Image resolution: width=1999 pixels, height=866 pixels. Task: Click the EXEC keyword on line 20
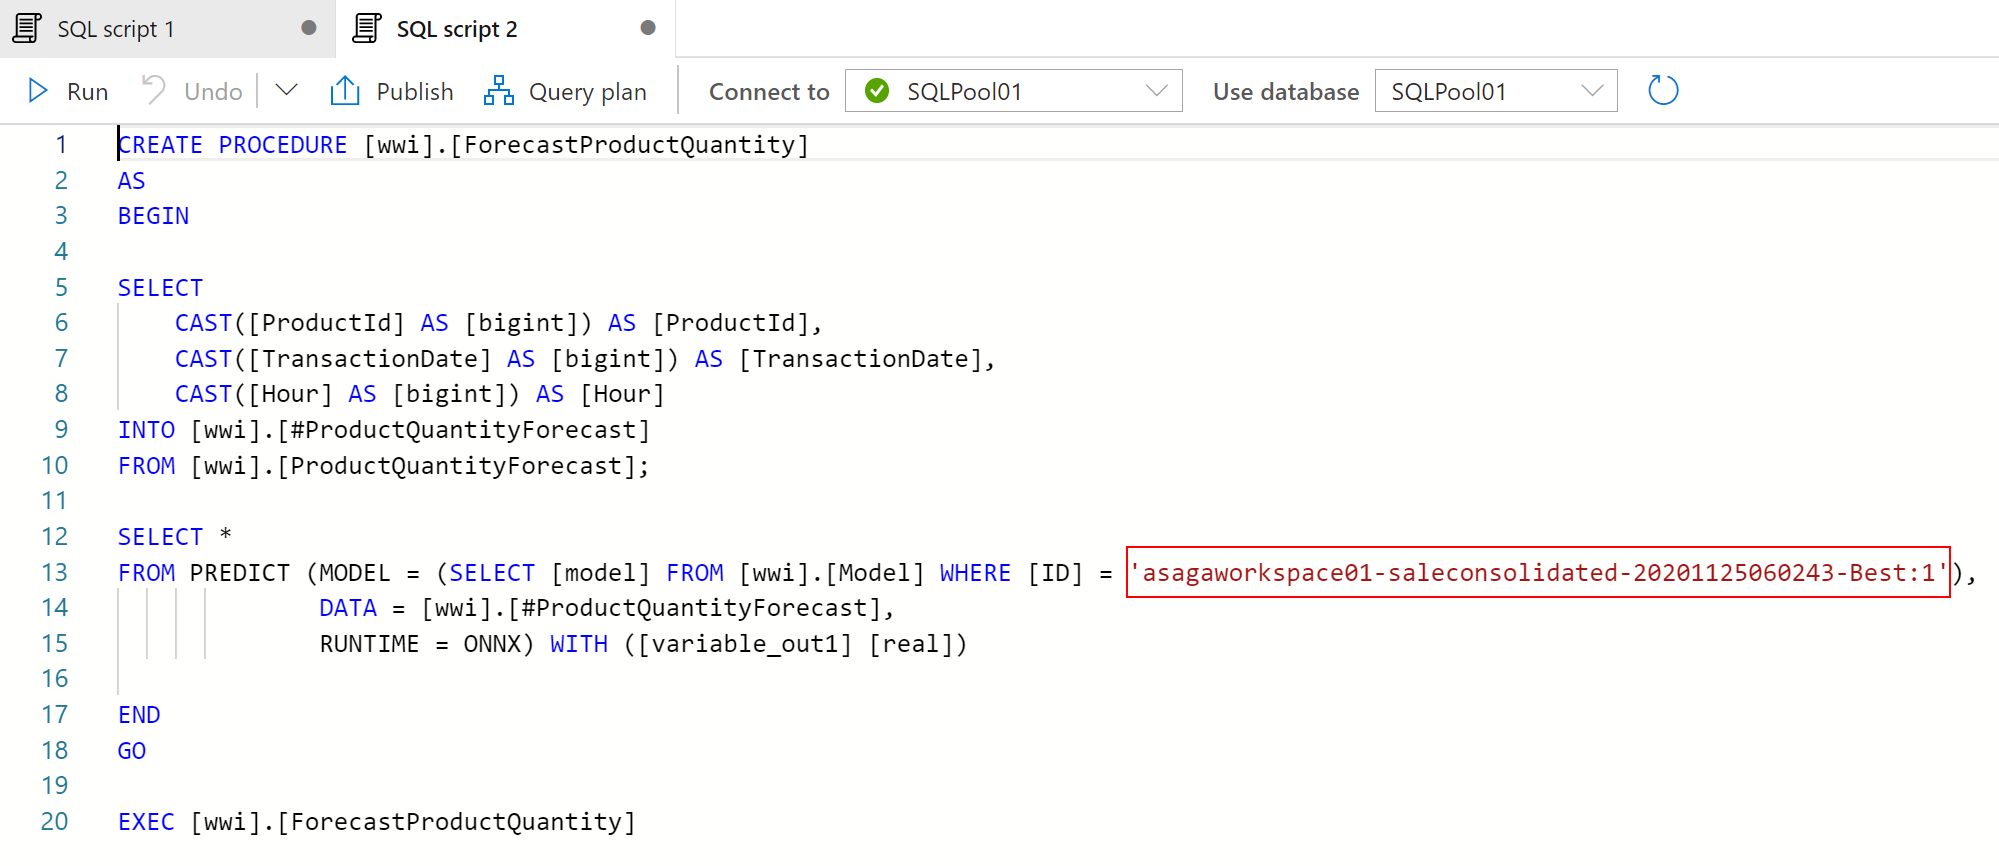pyautogui.click(x=146, y=822)
